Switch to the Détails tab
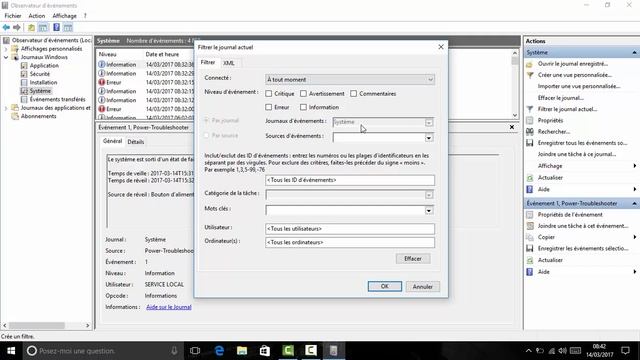 coord(136,142)
